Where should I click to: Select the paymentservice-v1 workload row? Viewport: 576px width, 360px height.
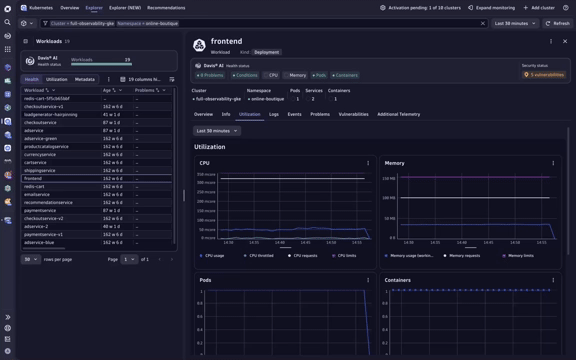96,235
